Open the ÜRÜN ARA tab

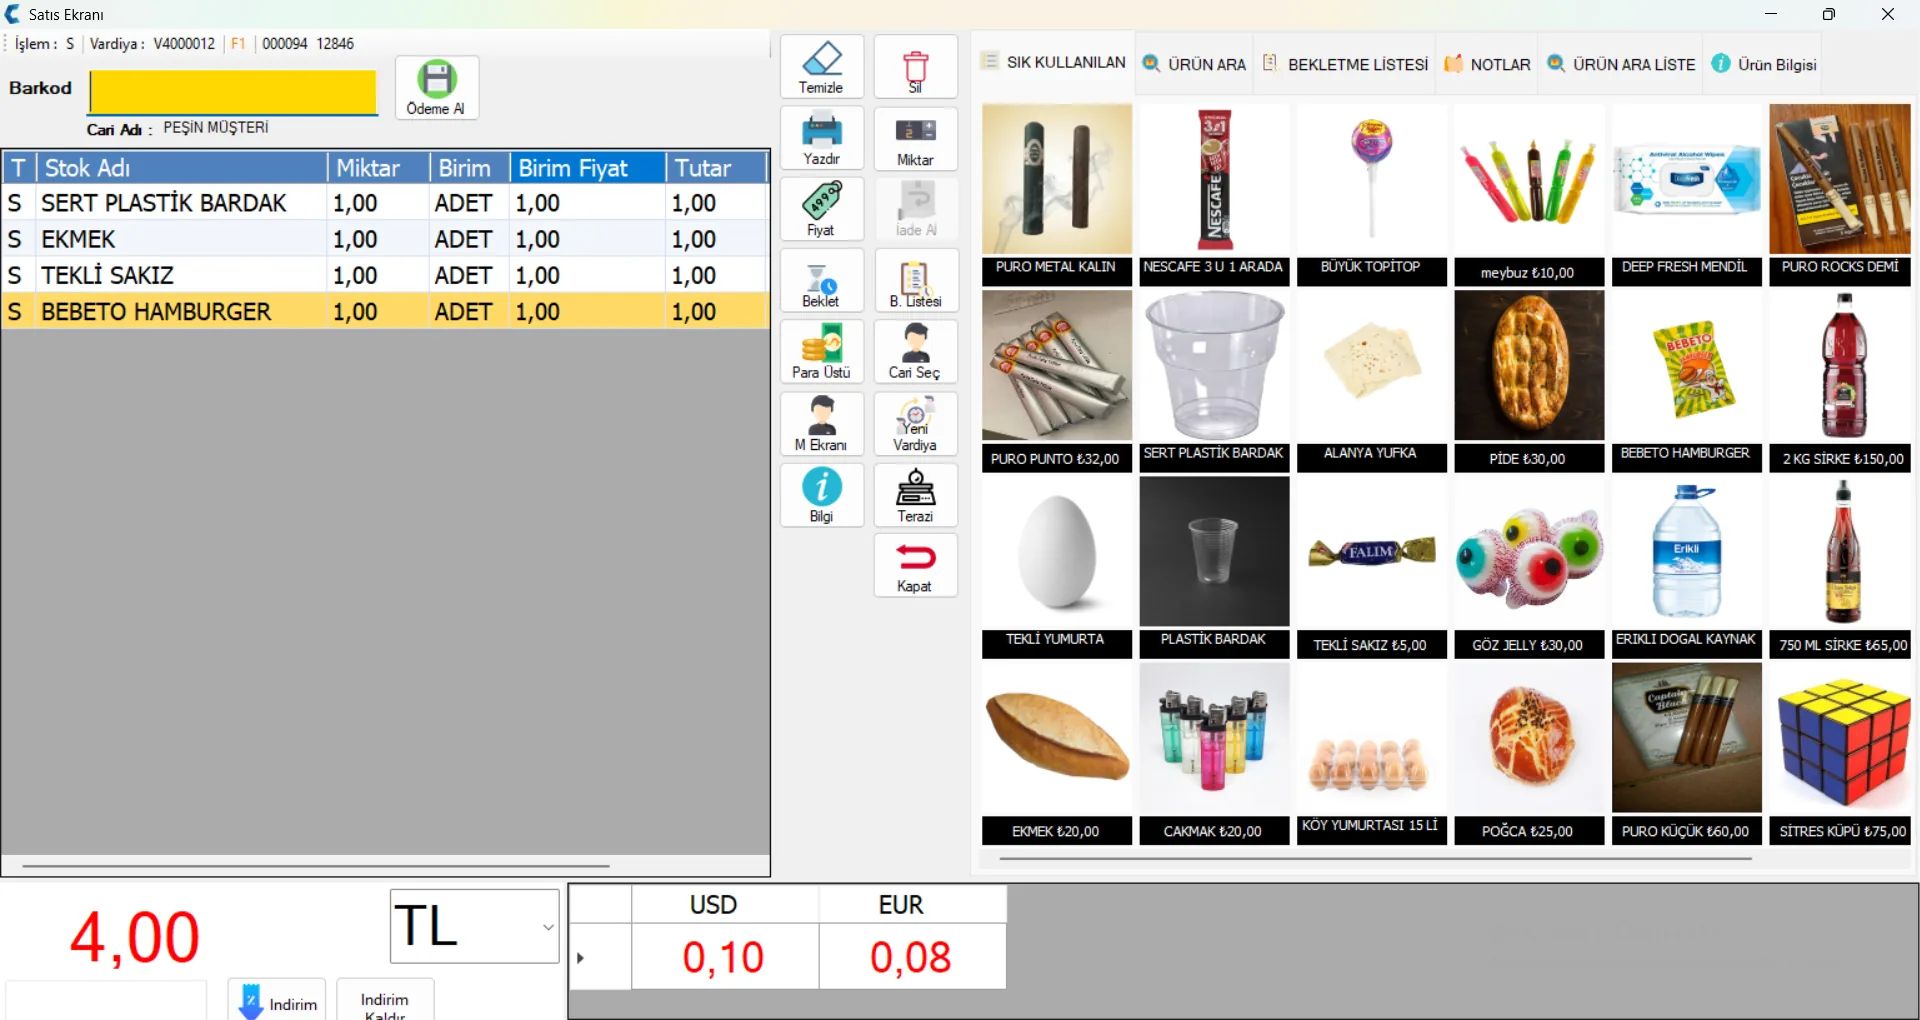[x=1195, y=64]
